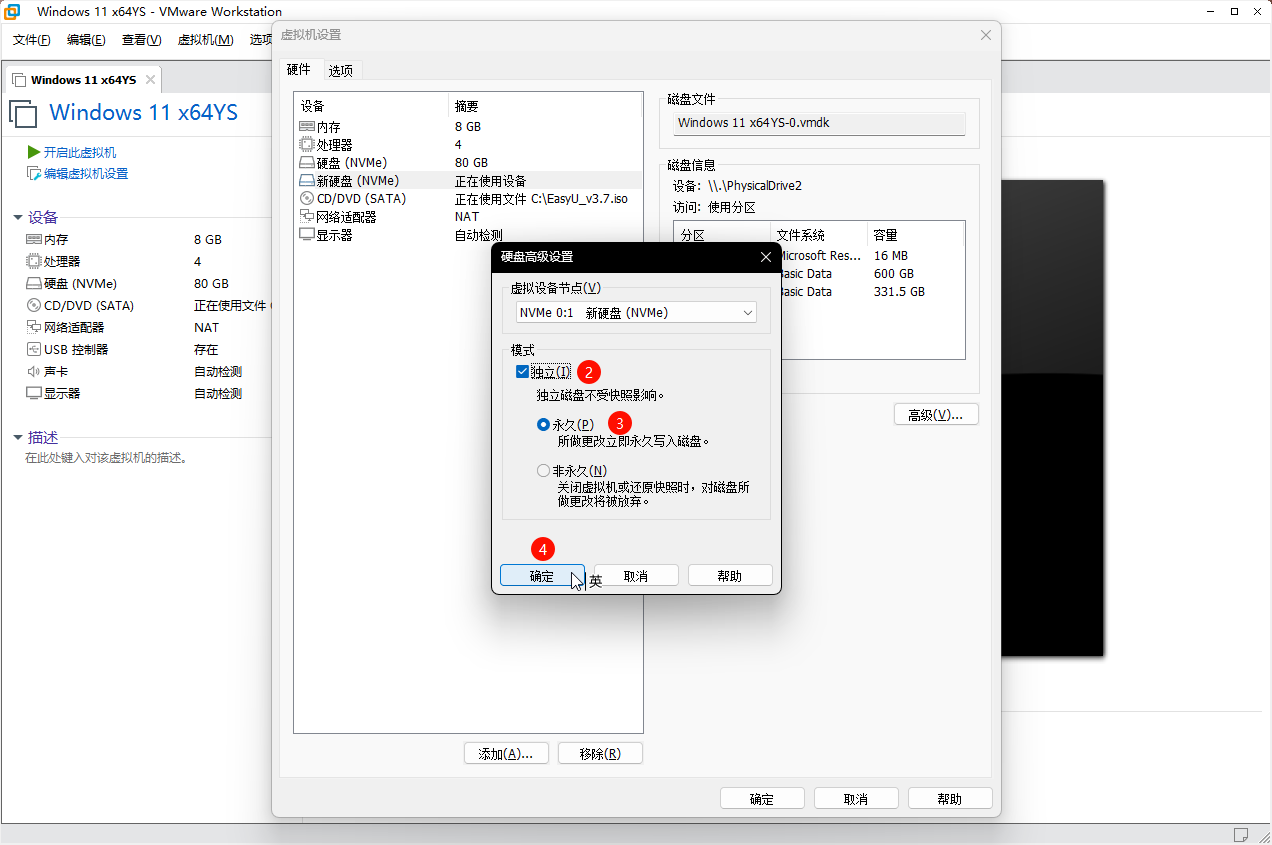Click the VMware Workstation title bar icon
This screenshot has width=1272, height=845.
[14, 12]
